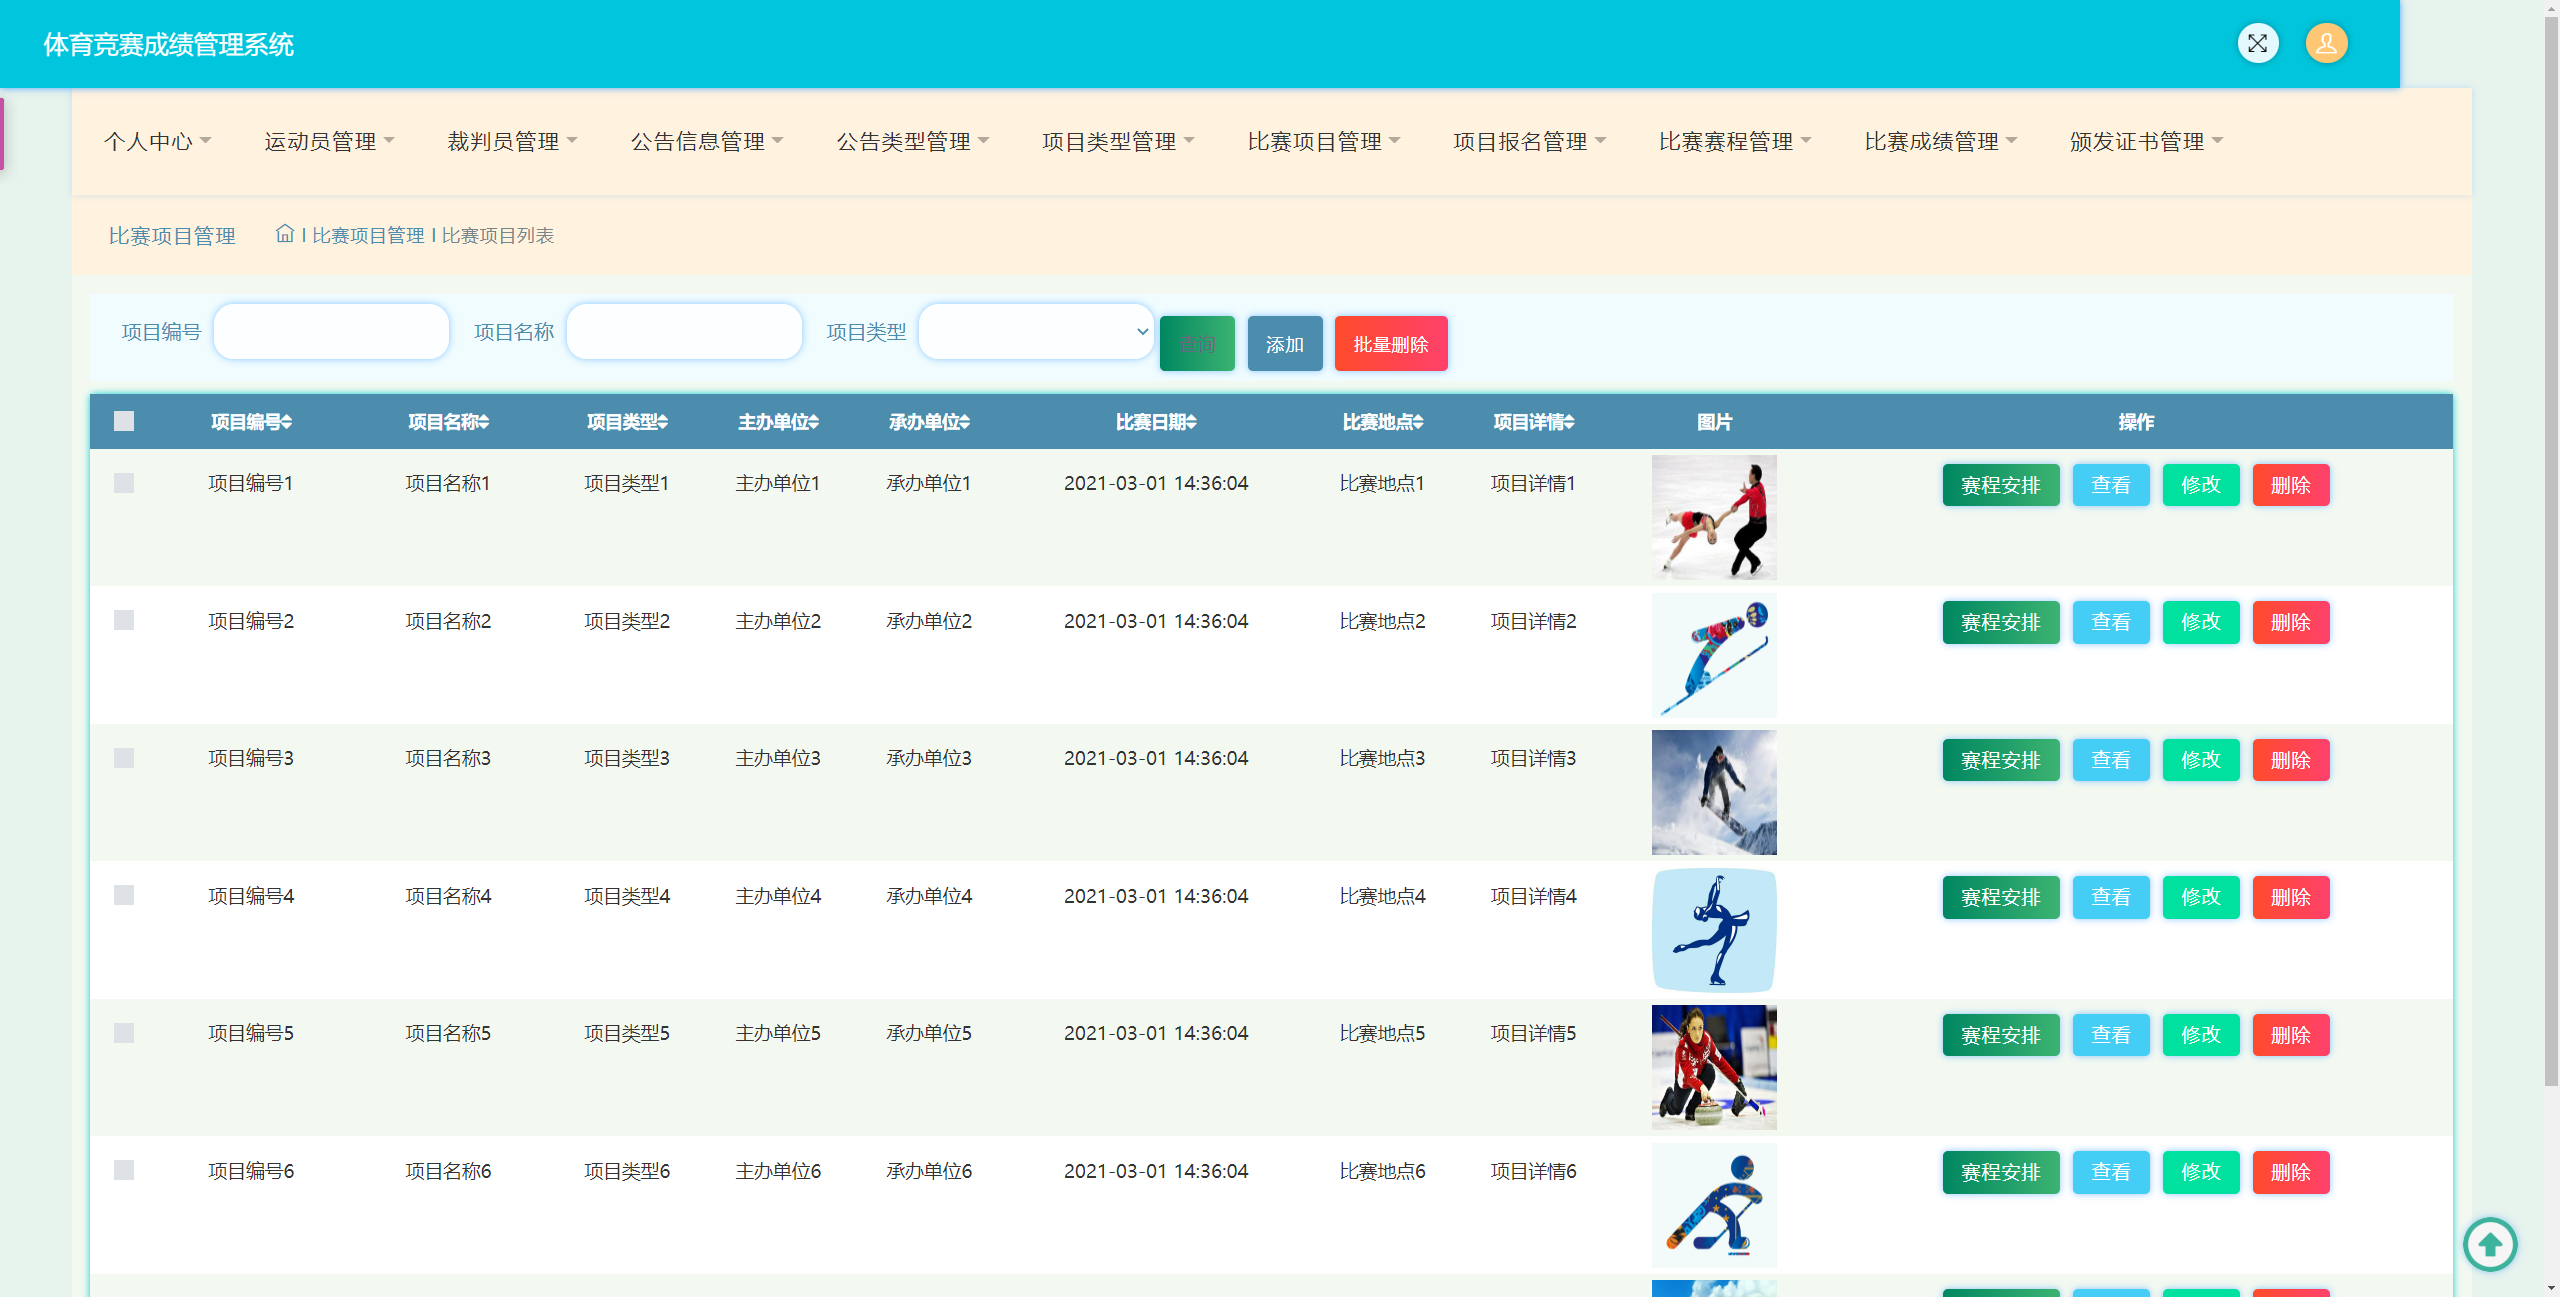Click the home icon in breadcrumb
The height and width of the screenshot is (1297, 2560).
pos(285,234)
